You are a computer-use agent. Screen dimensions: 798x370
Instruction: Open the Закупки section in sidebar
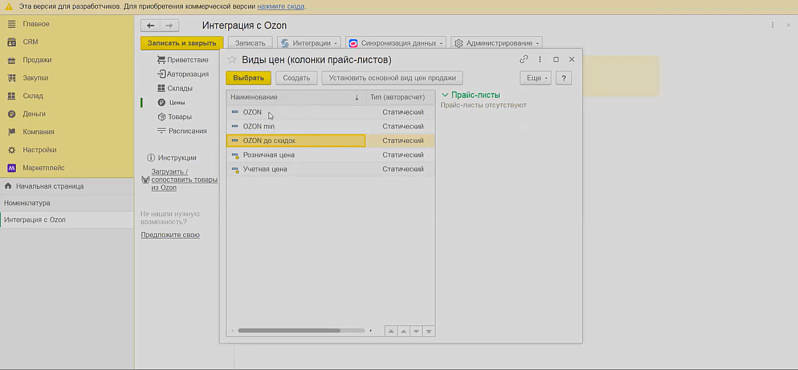35,78
